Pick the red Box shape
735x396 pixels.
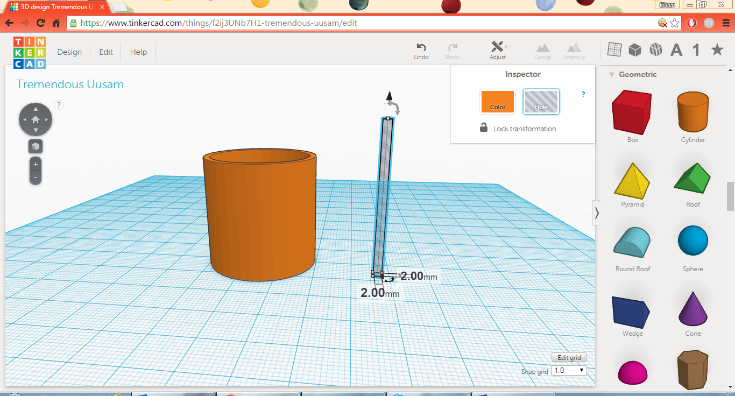pos(632,112)
